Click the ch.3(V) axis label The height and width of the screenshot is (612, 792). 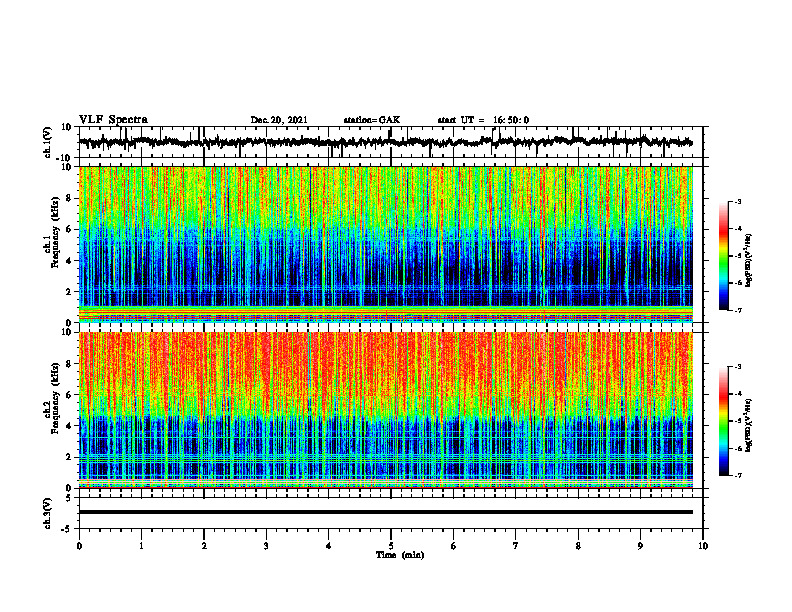48,513
